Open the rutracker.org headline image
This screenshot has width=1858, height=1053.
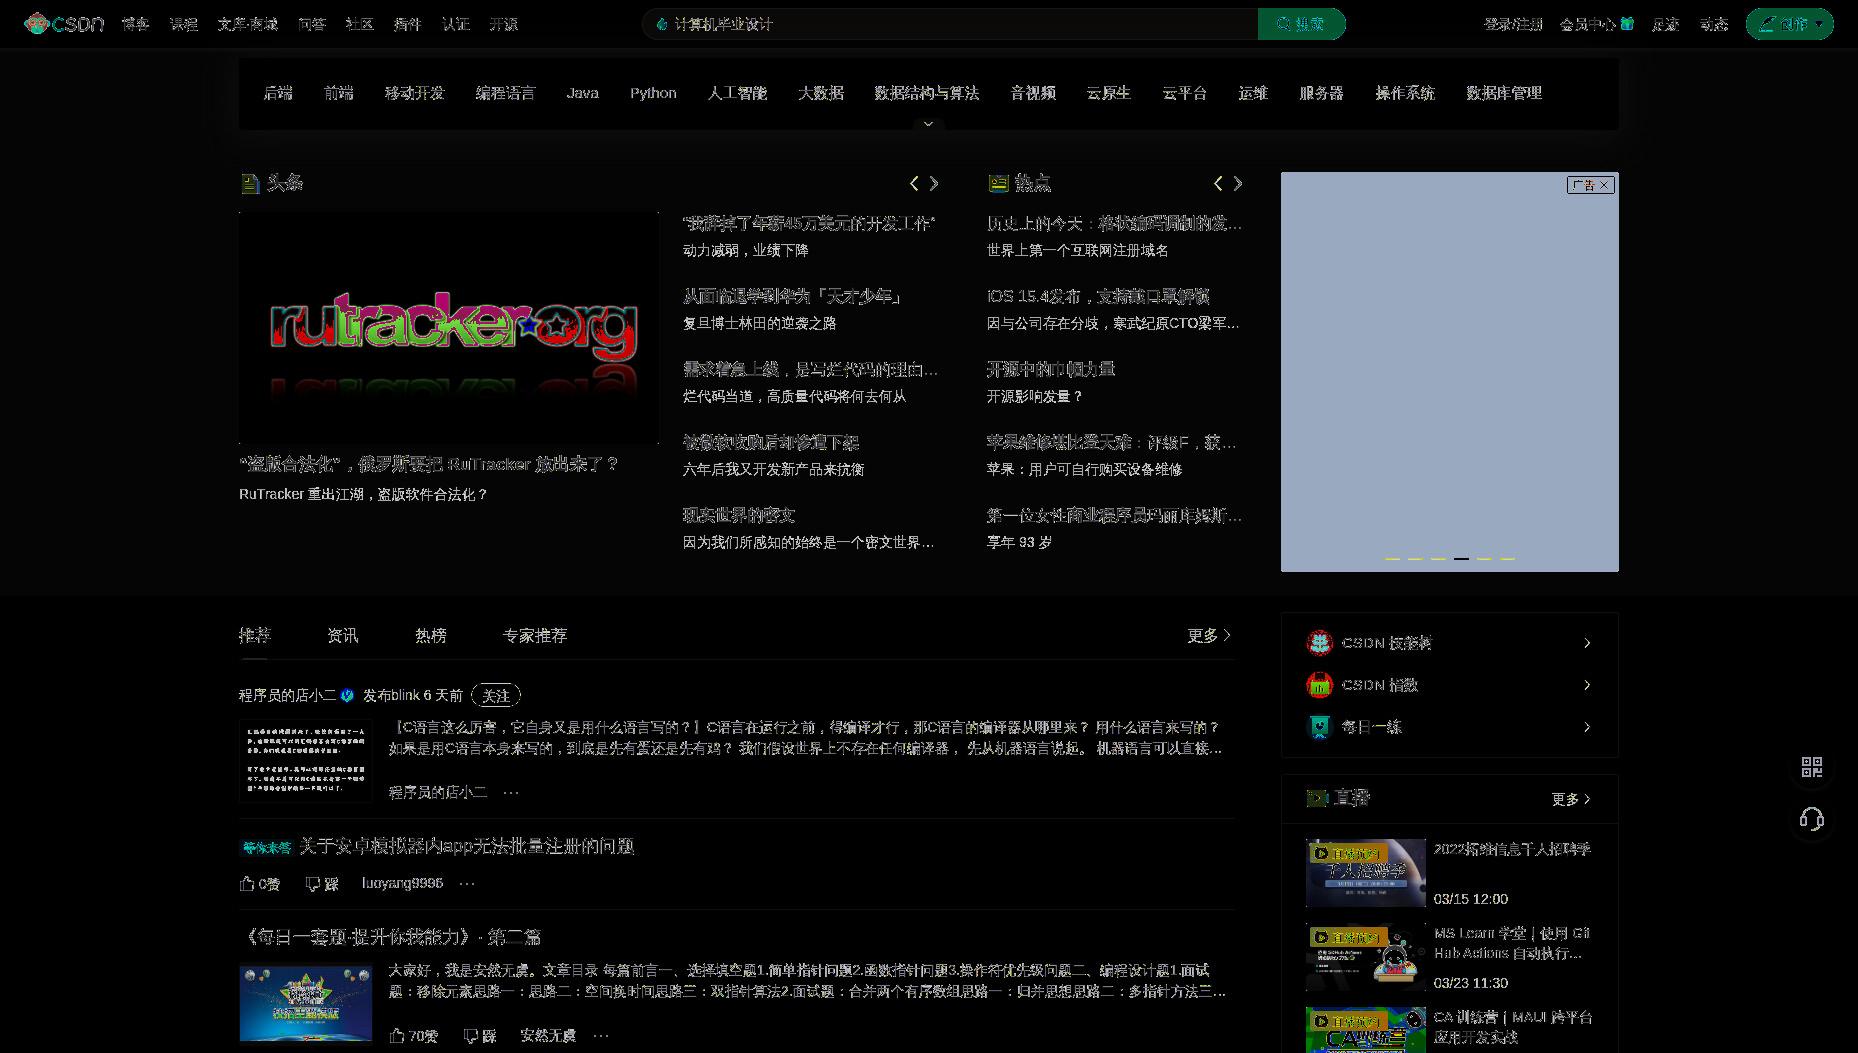pyautogui.click(x=448, y=327)
